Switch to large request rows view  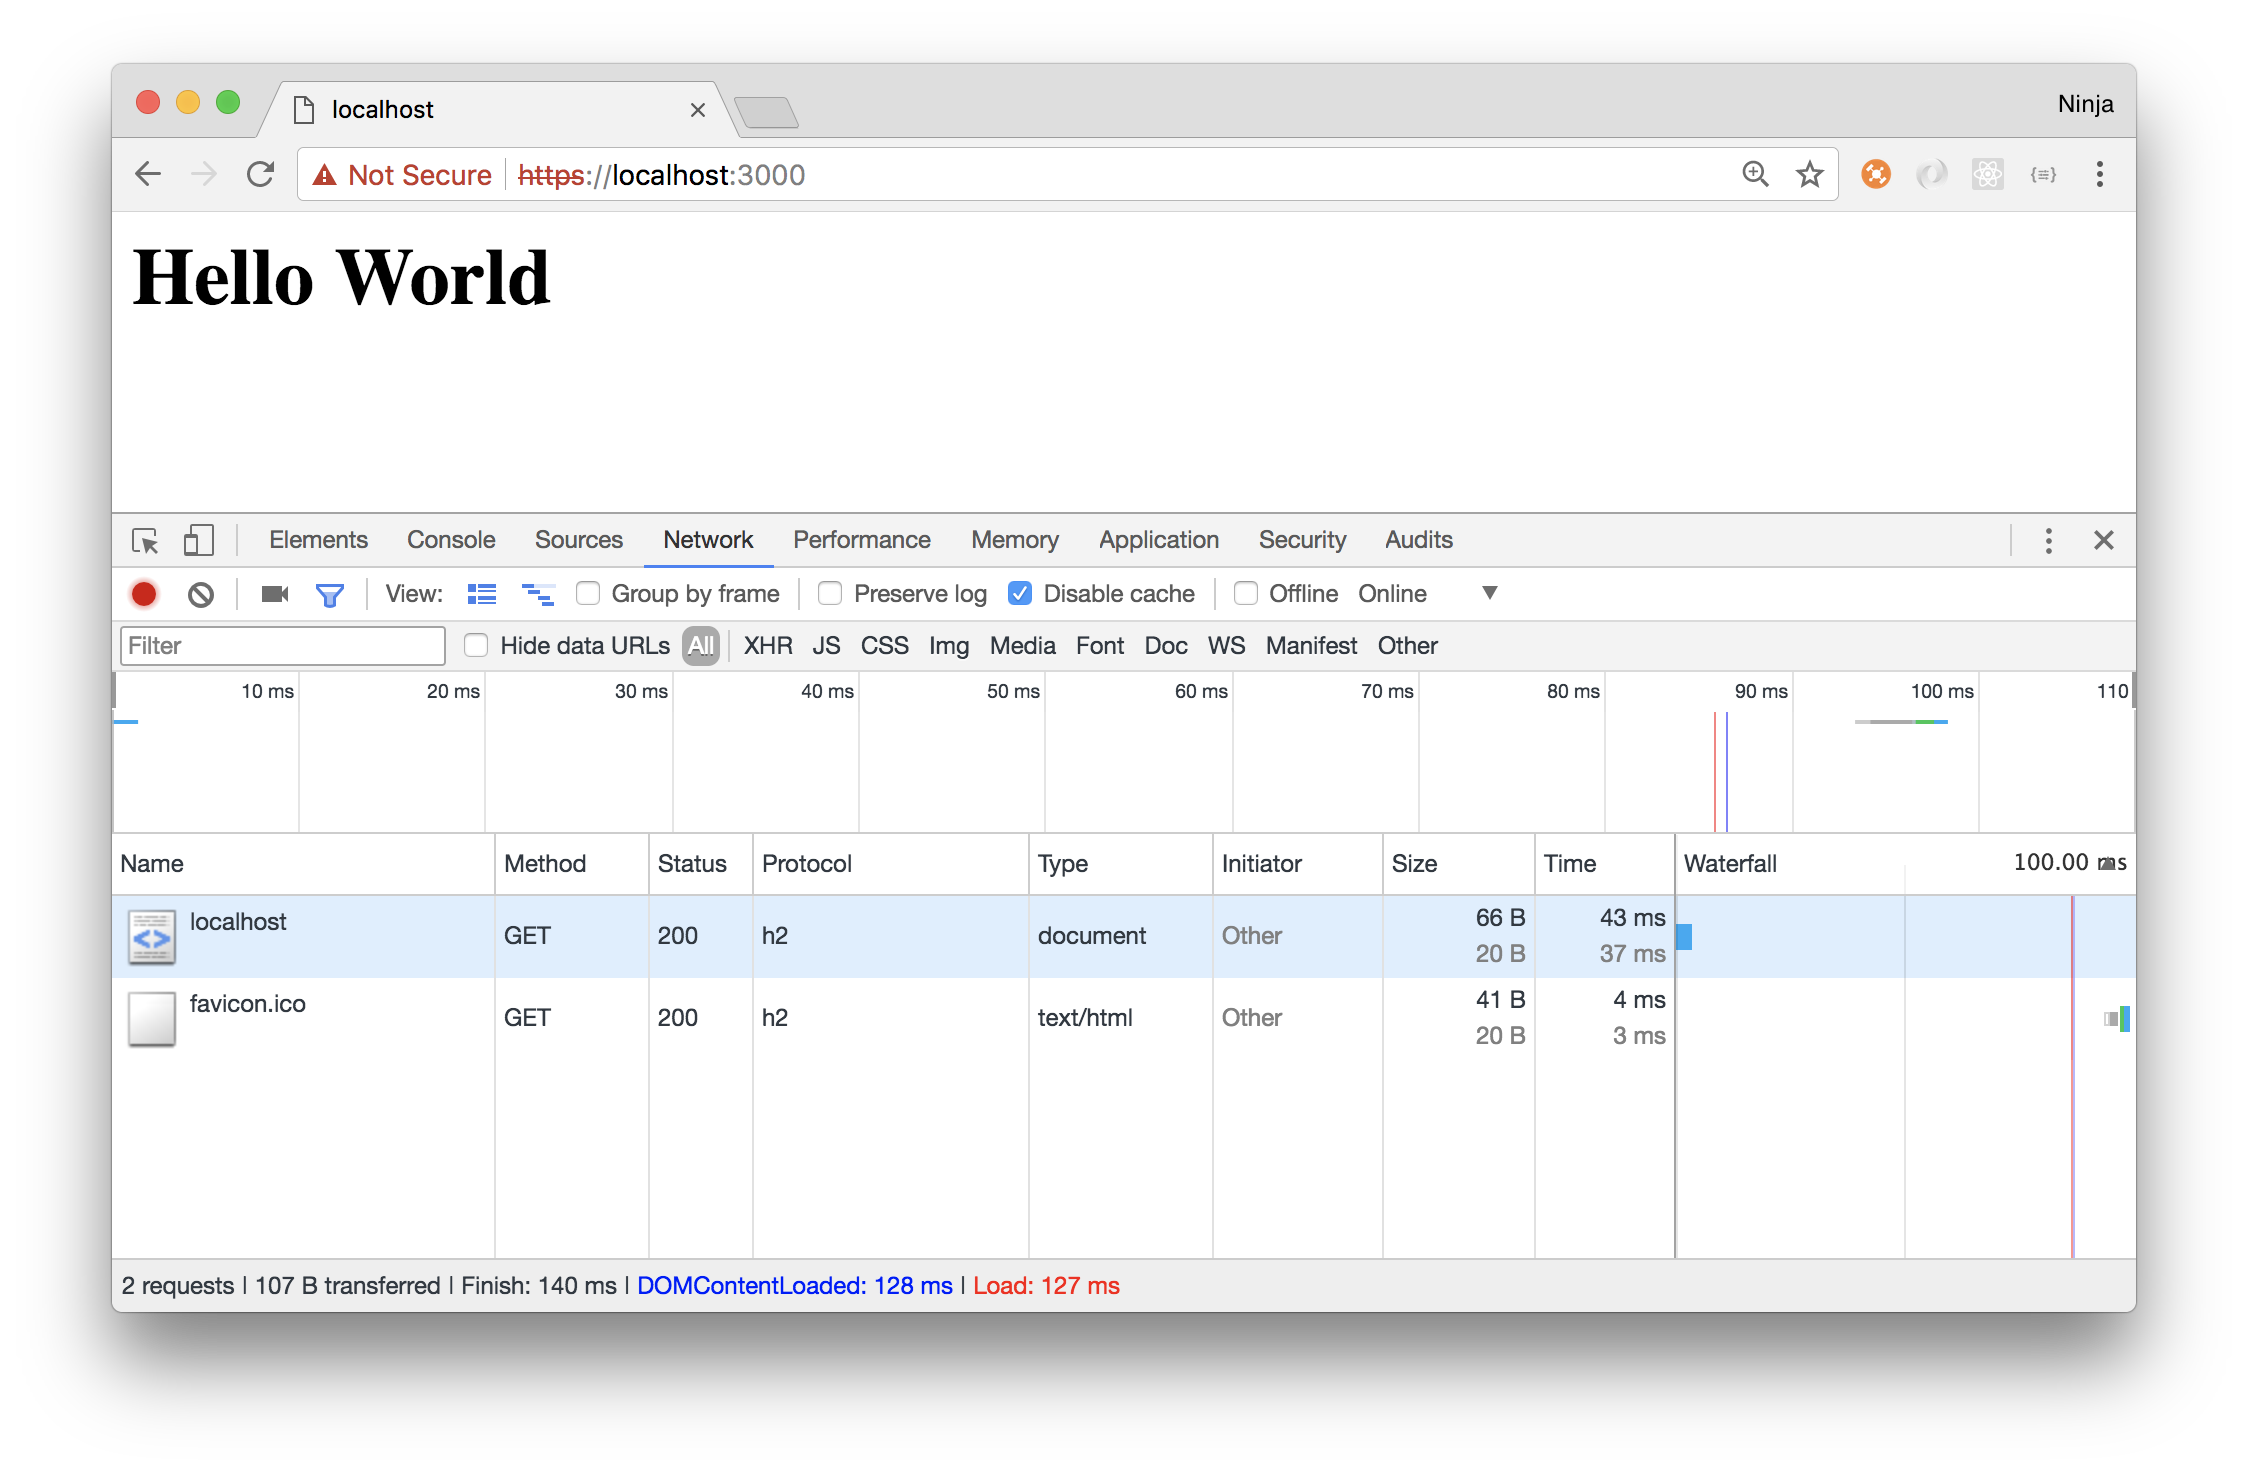tap(481, 594)
